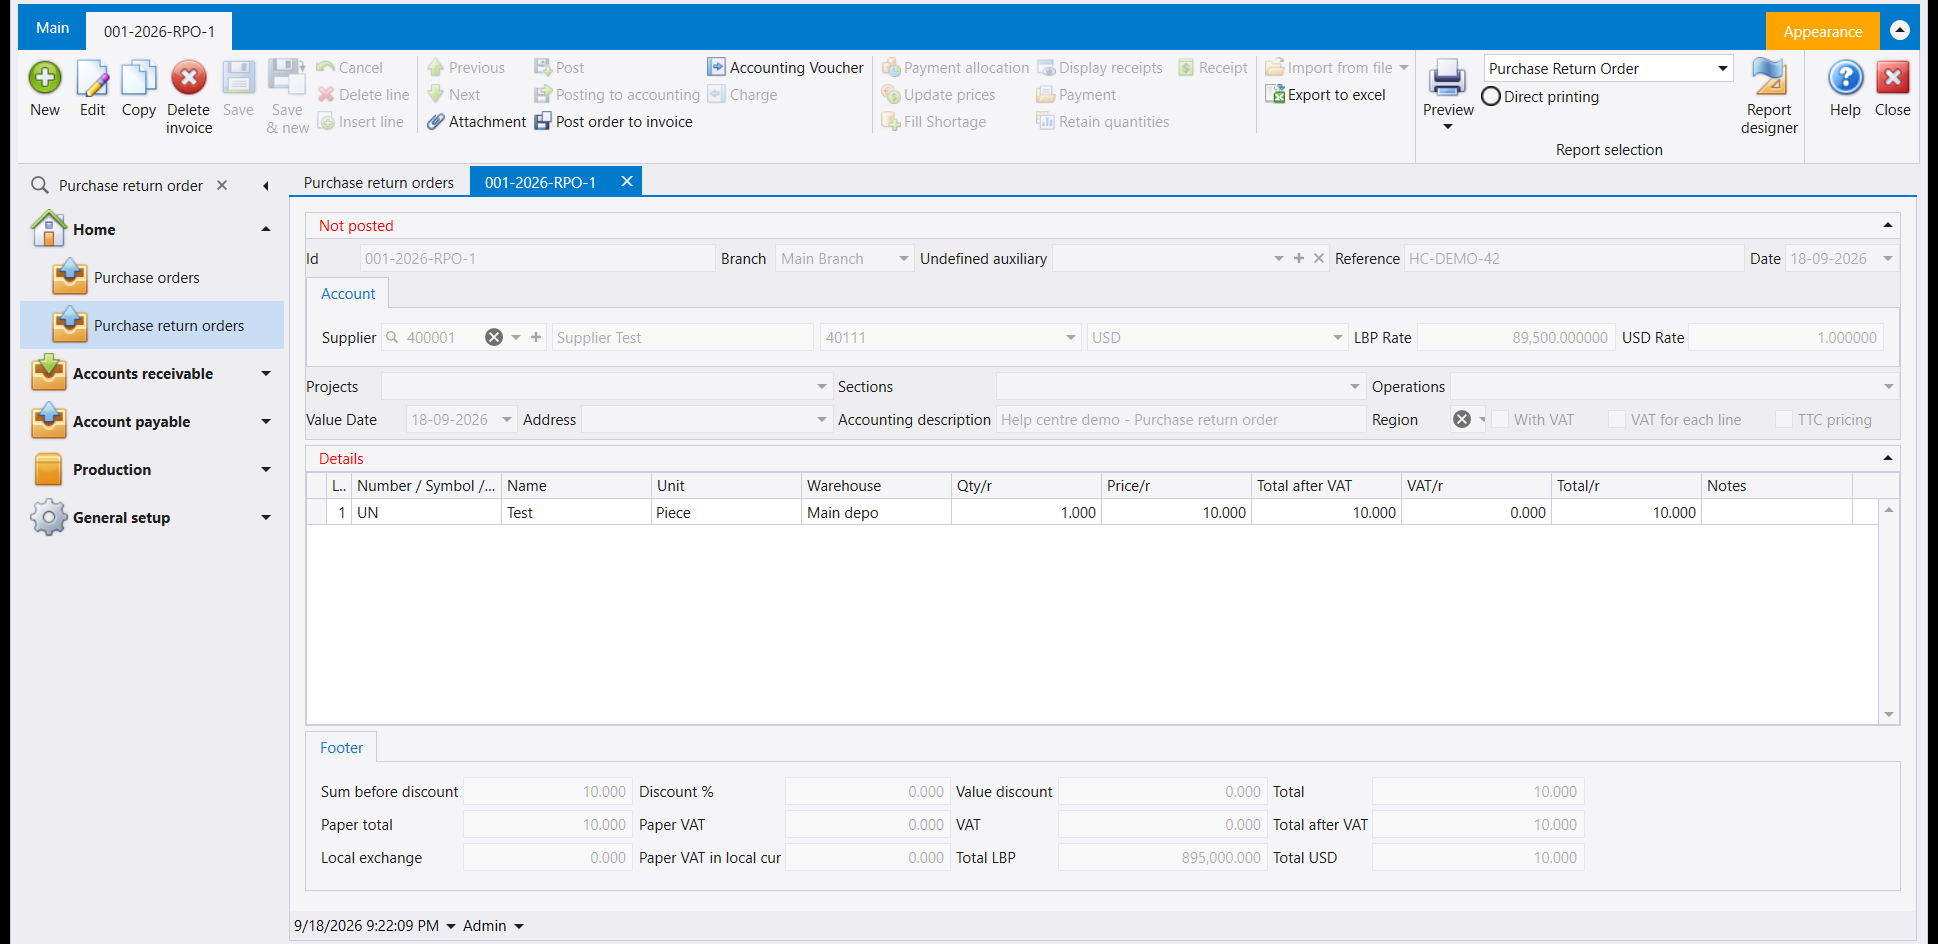1938x944 pixels.
Task: Click the Main depo warehouse cell
Action: [x=876, y=512]
